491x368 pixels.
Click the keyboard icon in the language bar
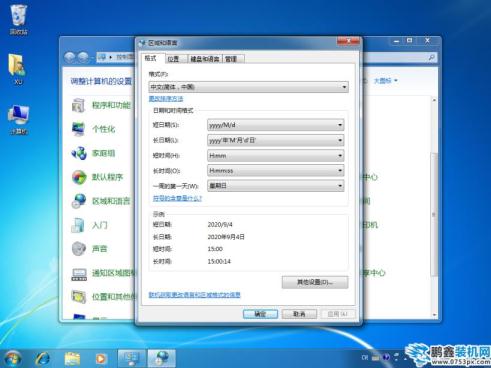point(376,358)
